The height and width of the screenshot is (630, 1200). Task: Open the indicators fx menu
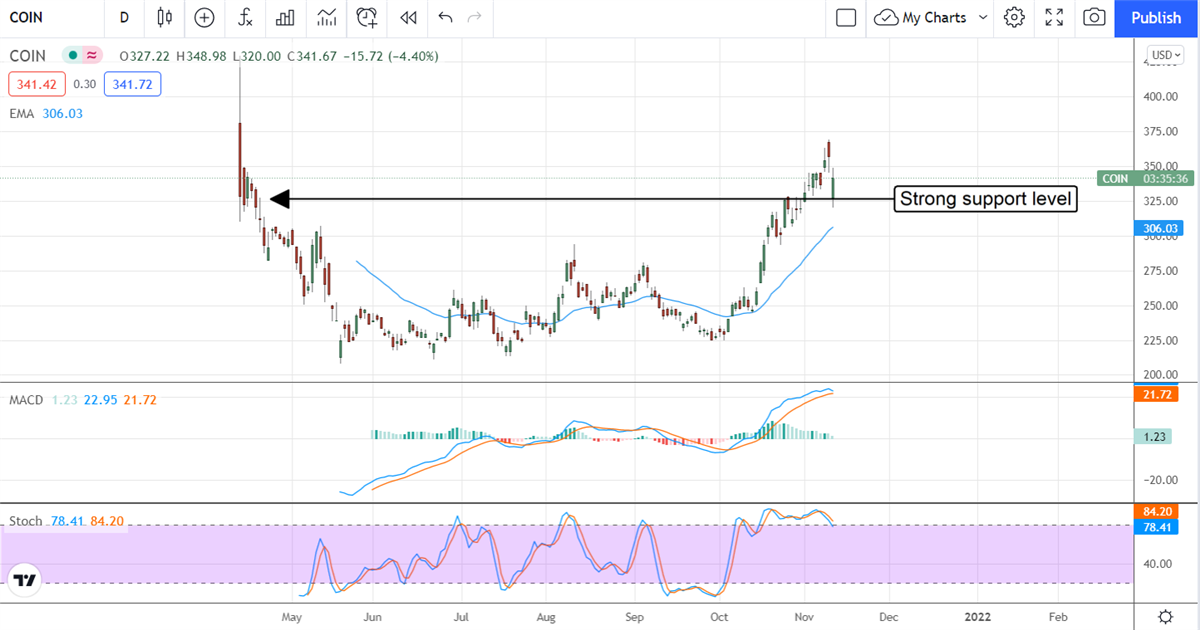point(245,18)
